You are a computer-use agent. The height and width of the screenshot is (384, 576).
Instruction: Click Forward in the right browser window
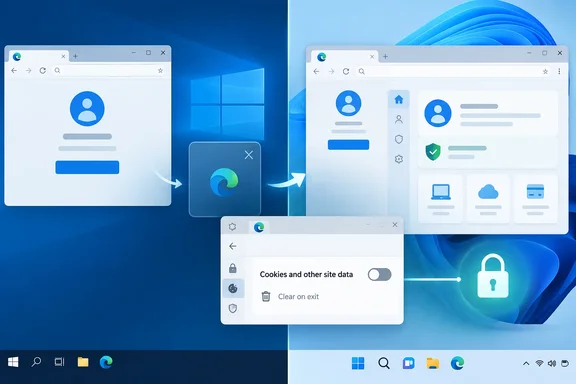[331, 71]
